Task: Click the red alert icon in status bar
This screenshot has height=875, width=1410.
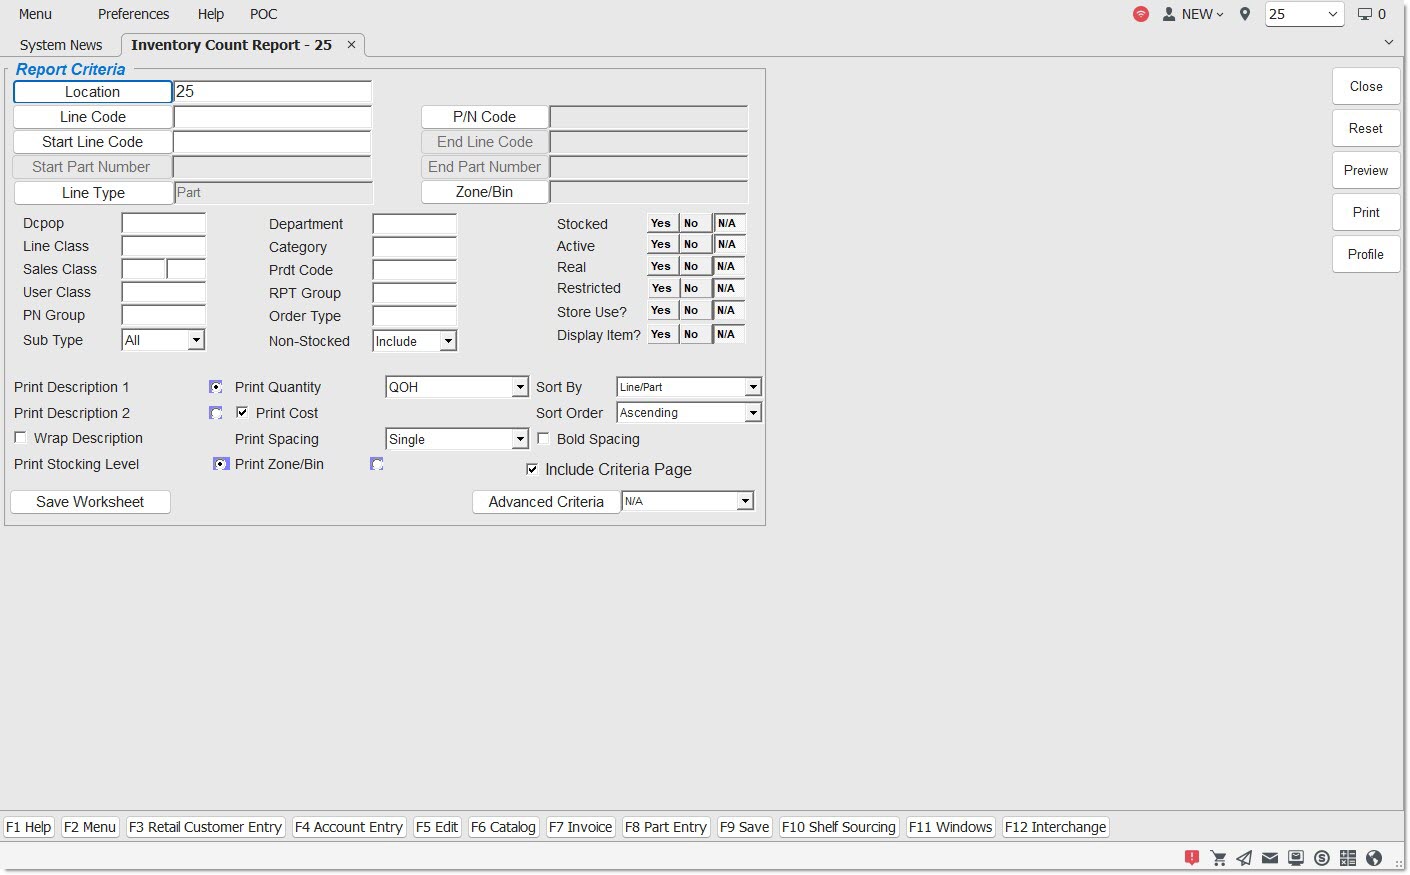Action: pos(1192,858)
